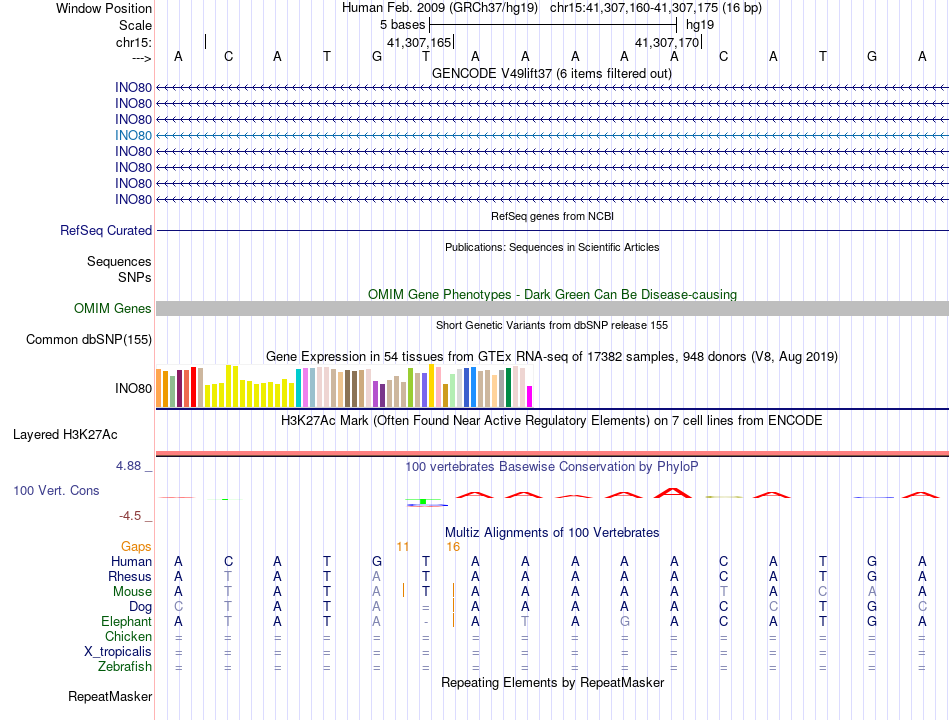Click the magenta last bar in GTEx chart
This screenshot has height=720, width=950.
coord(530,396)
